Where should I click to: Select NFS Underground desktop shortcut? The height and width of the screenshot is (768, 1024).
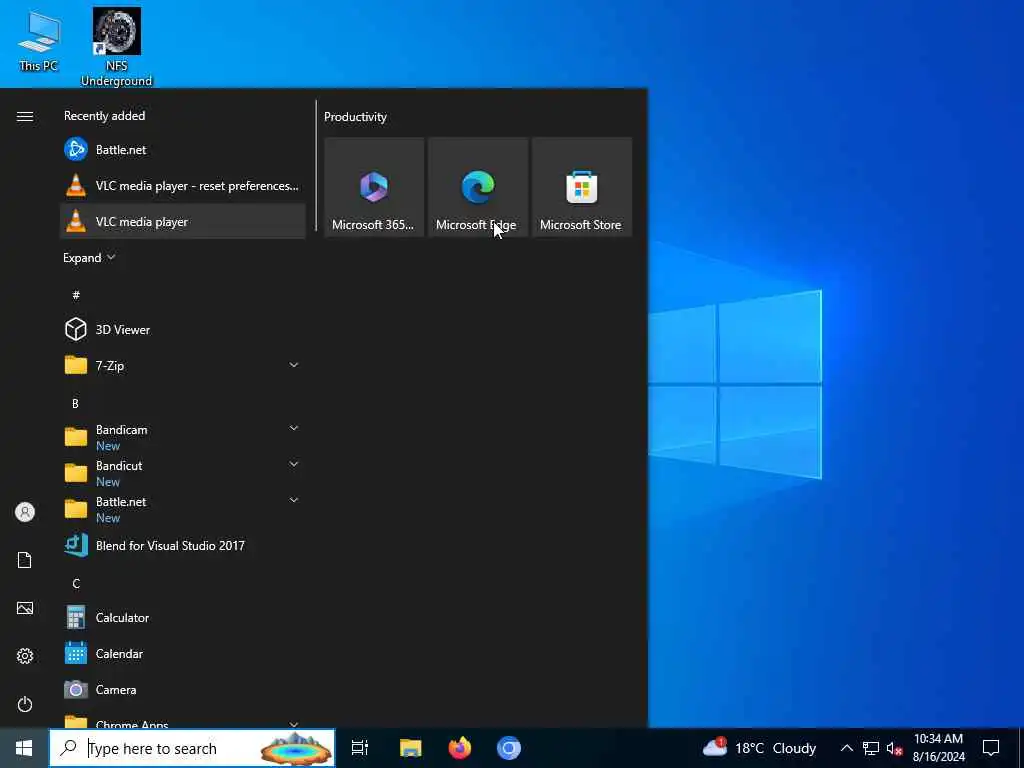click(x=116, y=47)
